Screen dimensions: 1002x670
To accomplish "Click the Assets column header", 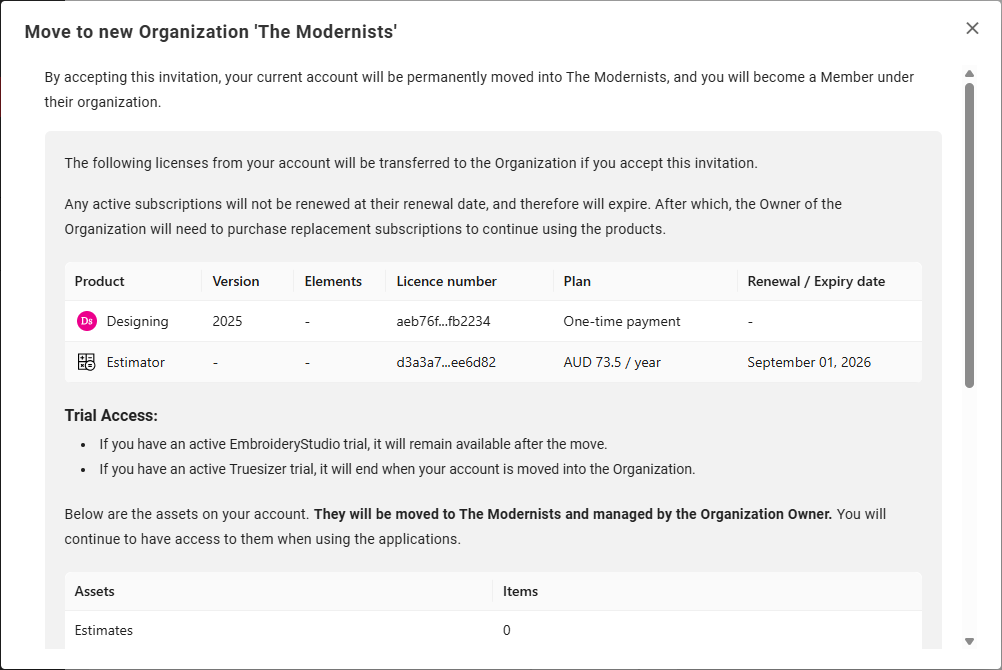I will (95, 592).
